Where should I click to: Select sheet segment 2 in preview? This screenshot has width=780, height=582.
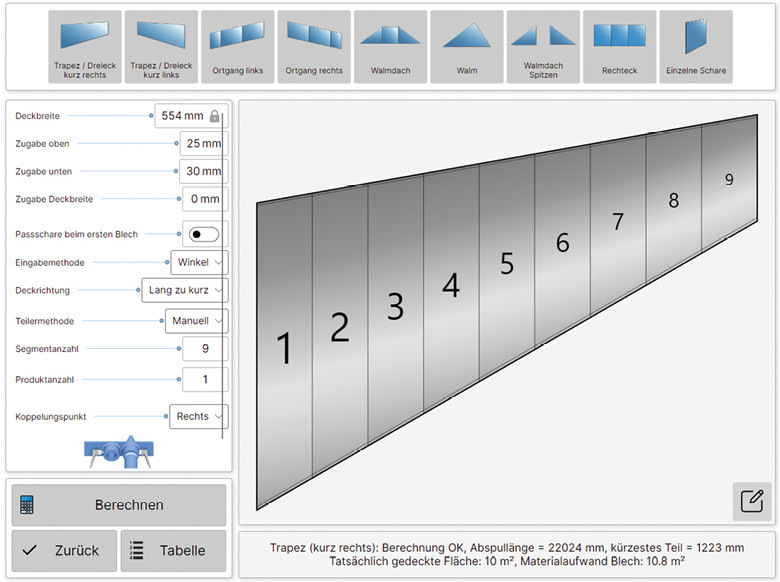click(x=340, y=327)
